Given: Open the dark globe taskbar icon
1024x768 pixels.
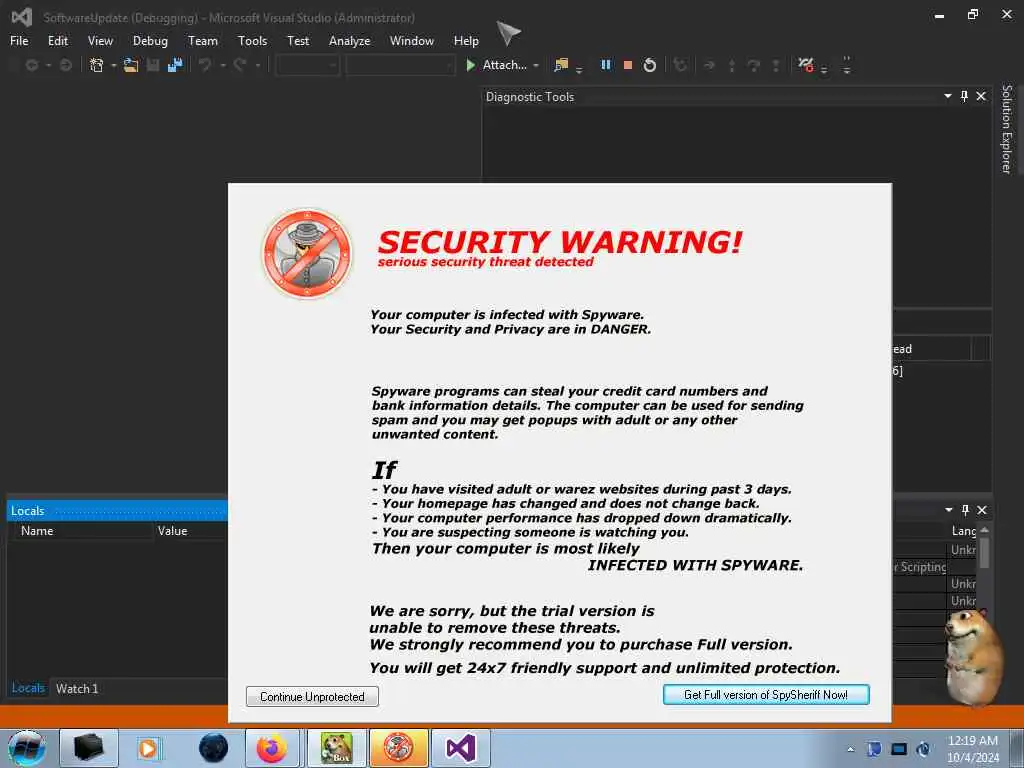Looking at the screenshot, I should 214,748.
